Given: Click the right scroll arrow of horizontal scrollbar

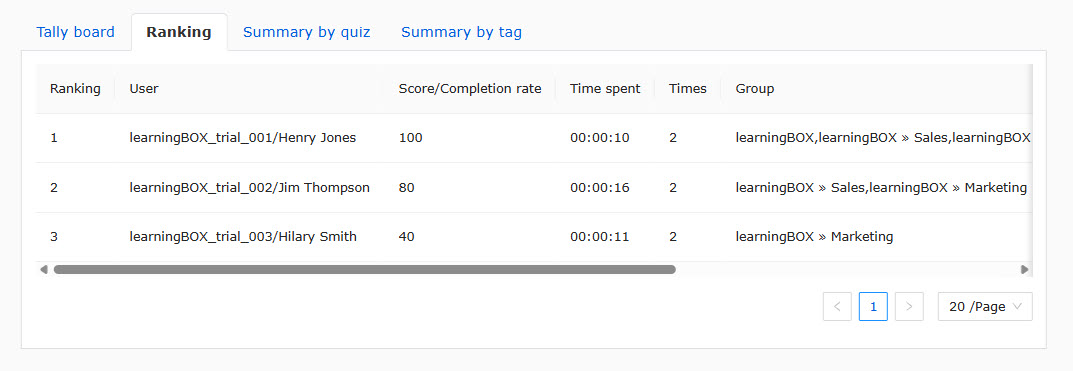Looking at the screenshot, I should [x=1024, y=270].
